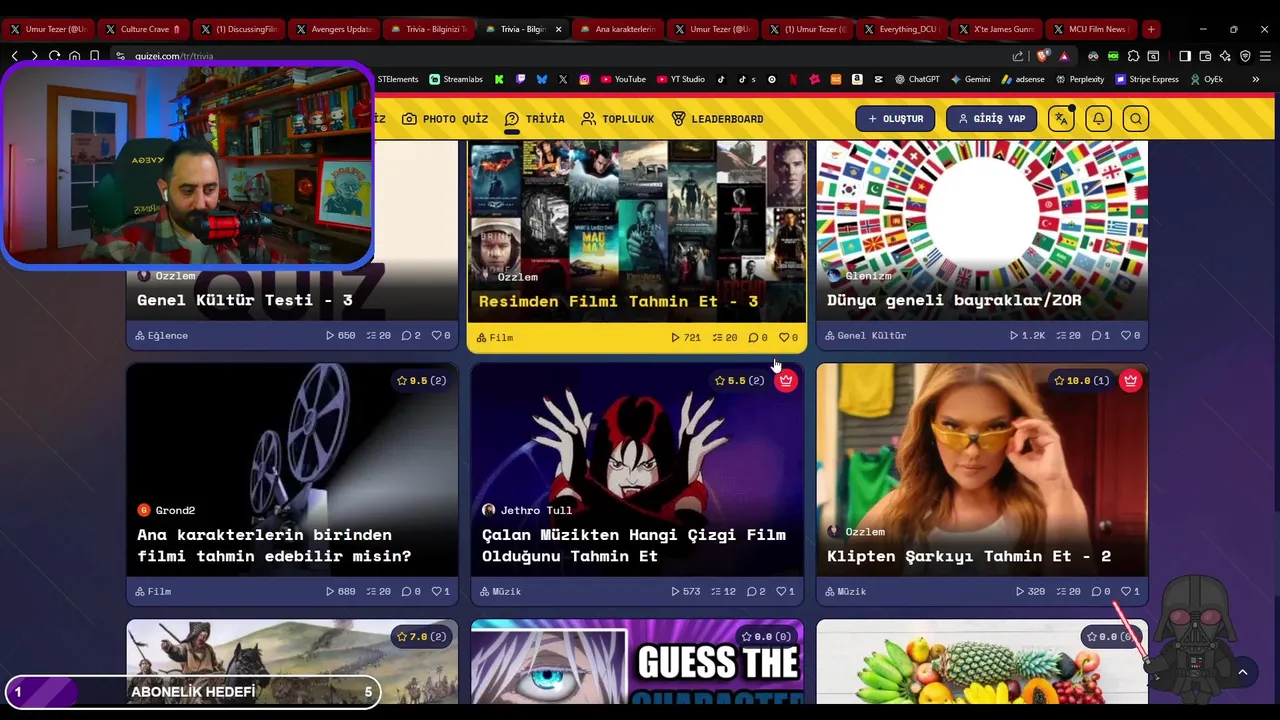Screen dimensions: 1280x720
Task: Open the Streamlabs bookmark
Action: (456, 79)
